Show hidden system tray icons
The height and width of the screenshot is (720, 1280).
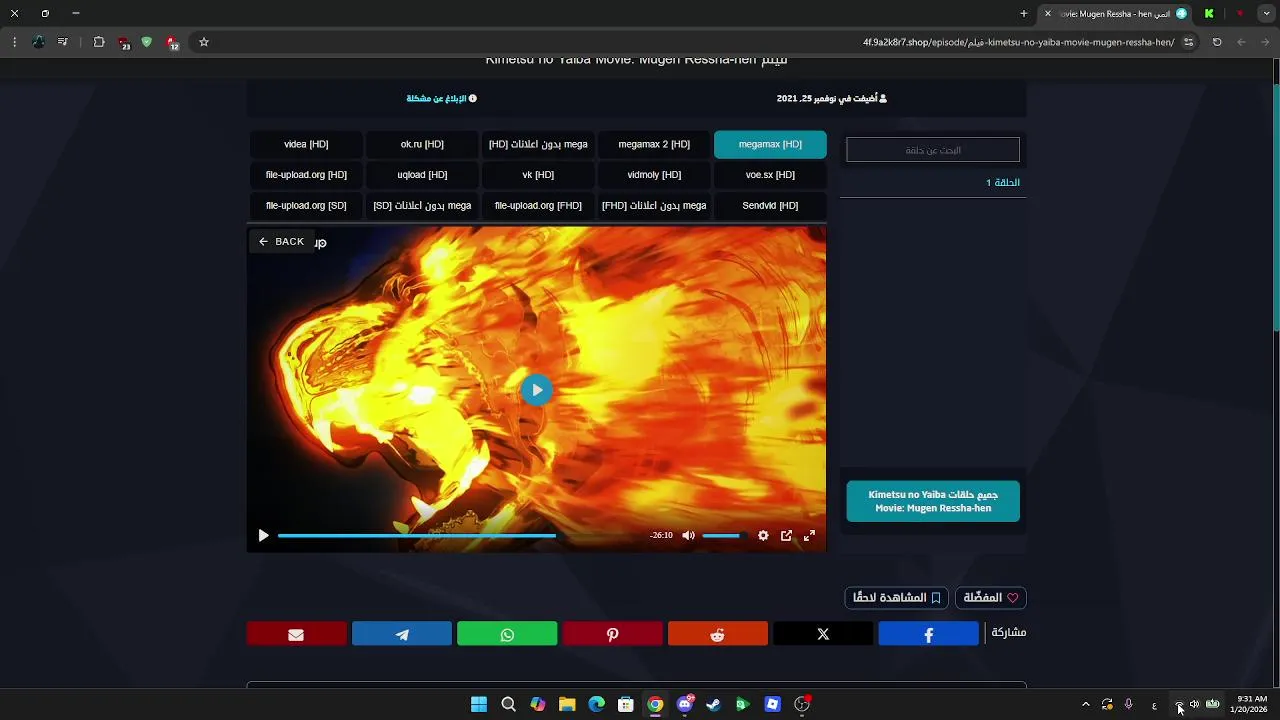(1086, 704)
